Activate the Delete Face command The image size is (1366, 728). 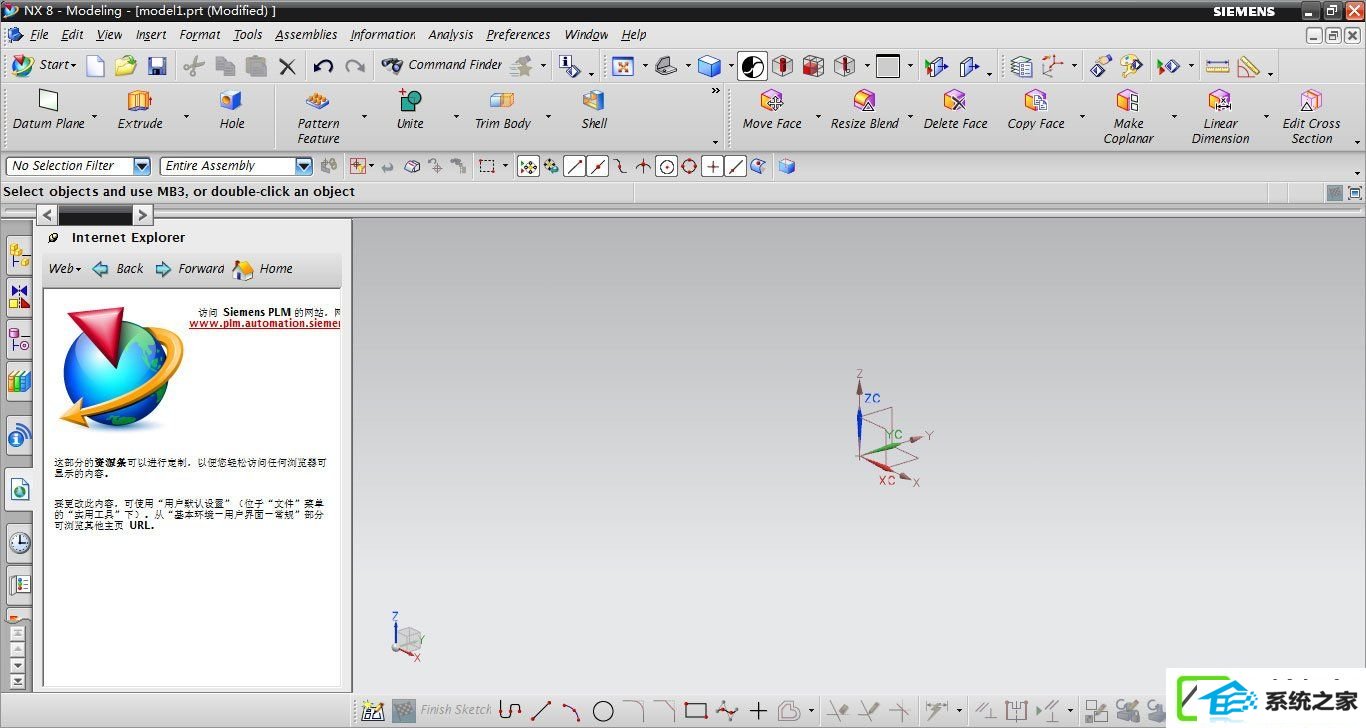[x=955, y=109]
